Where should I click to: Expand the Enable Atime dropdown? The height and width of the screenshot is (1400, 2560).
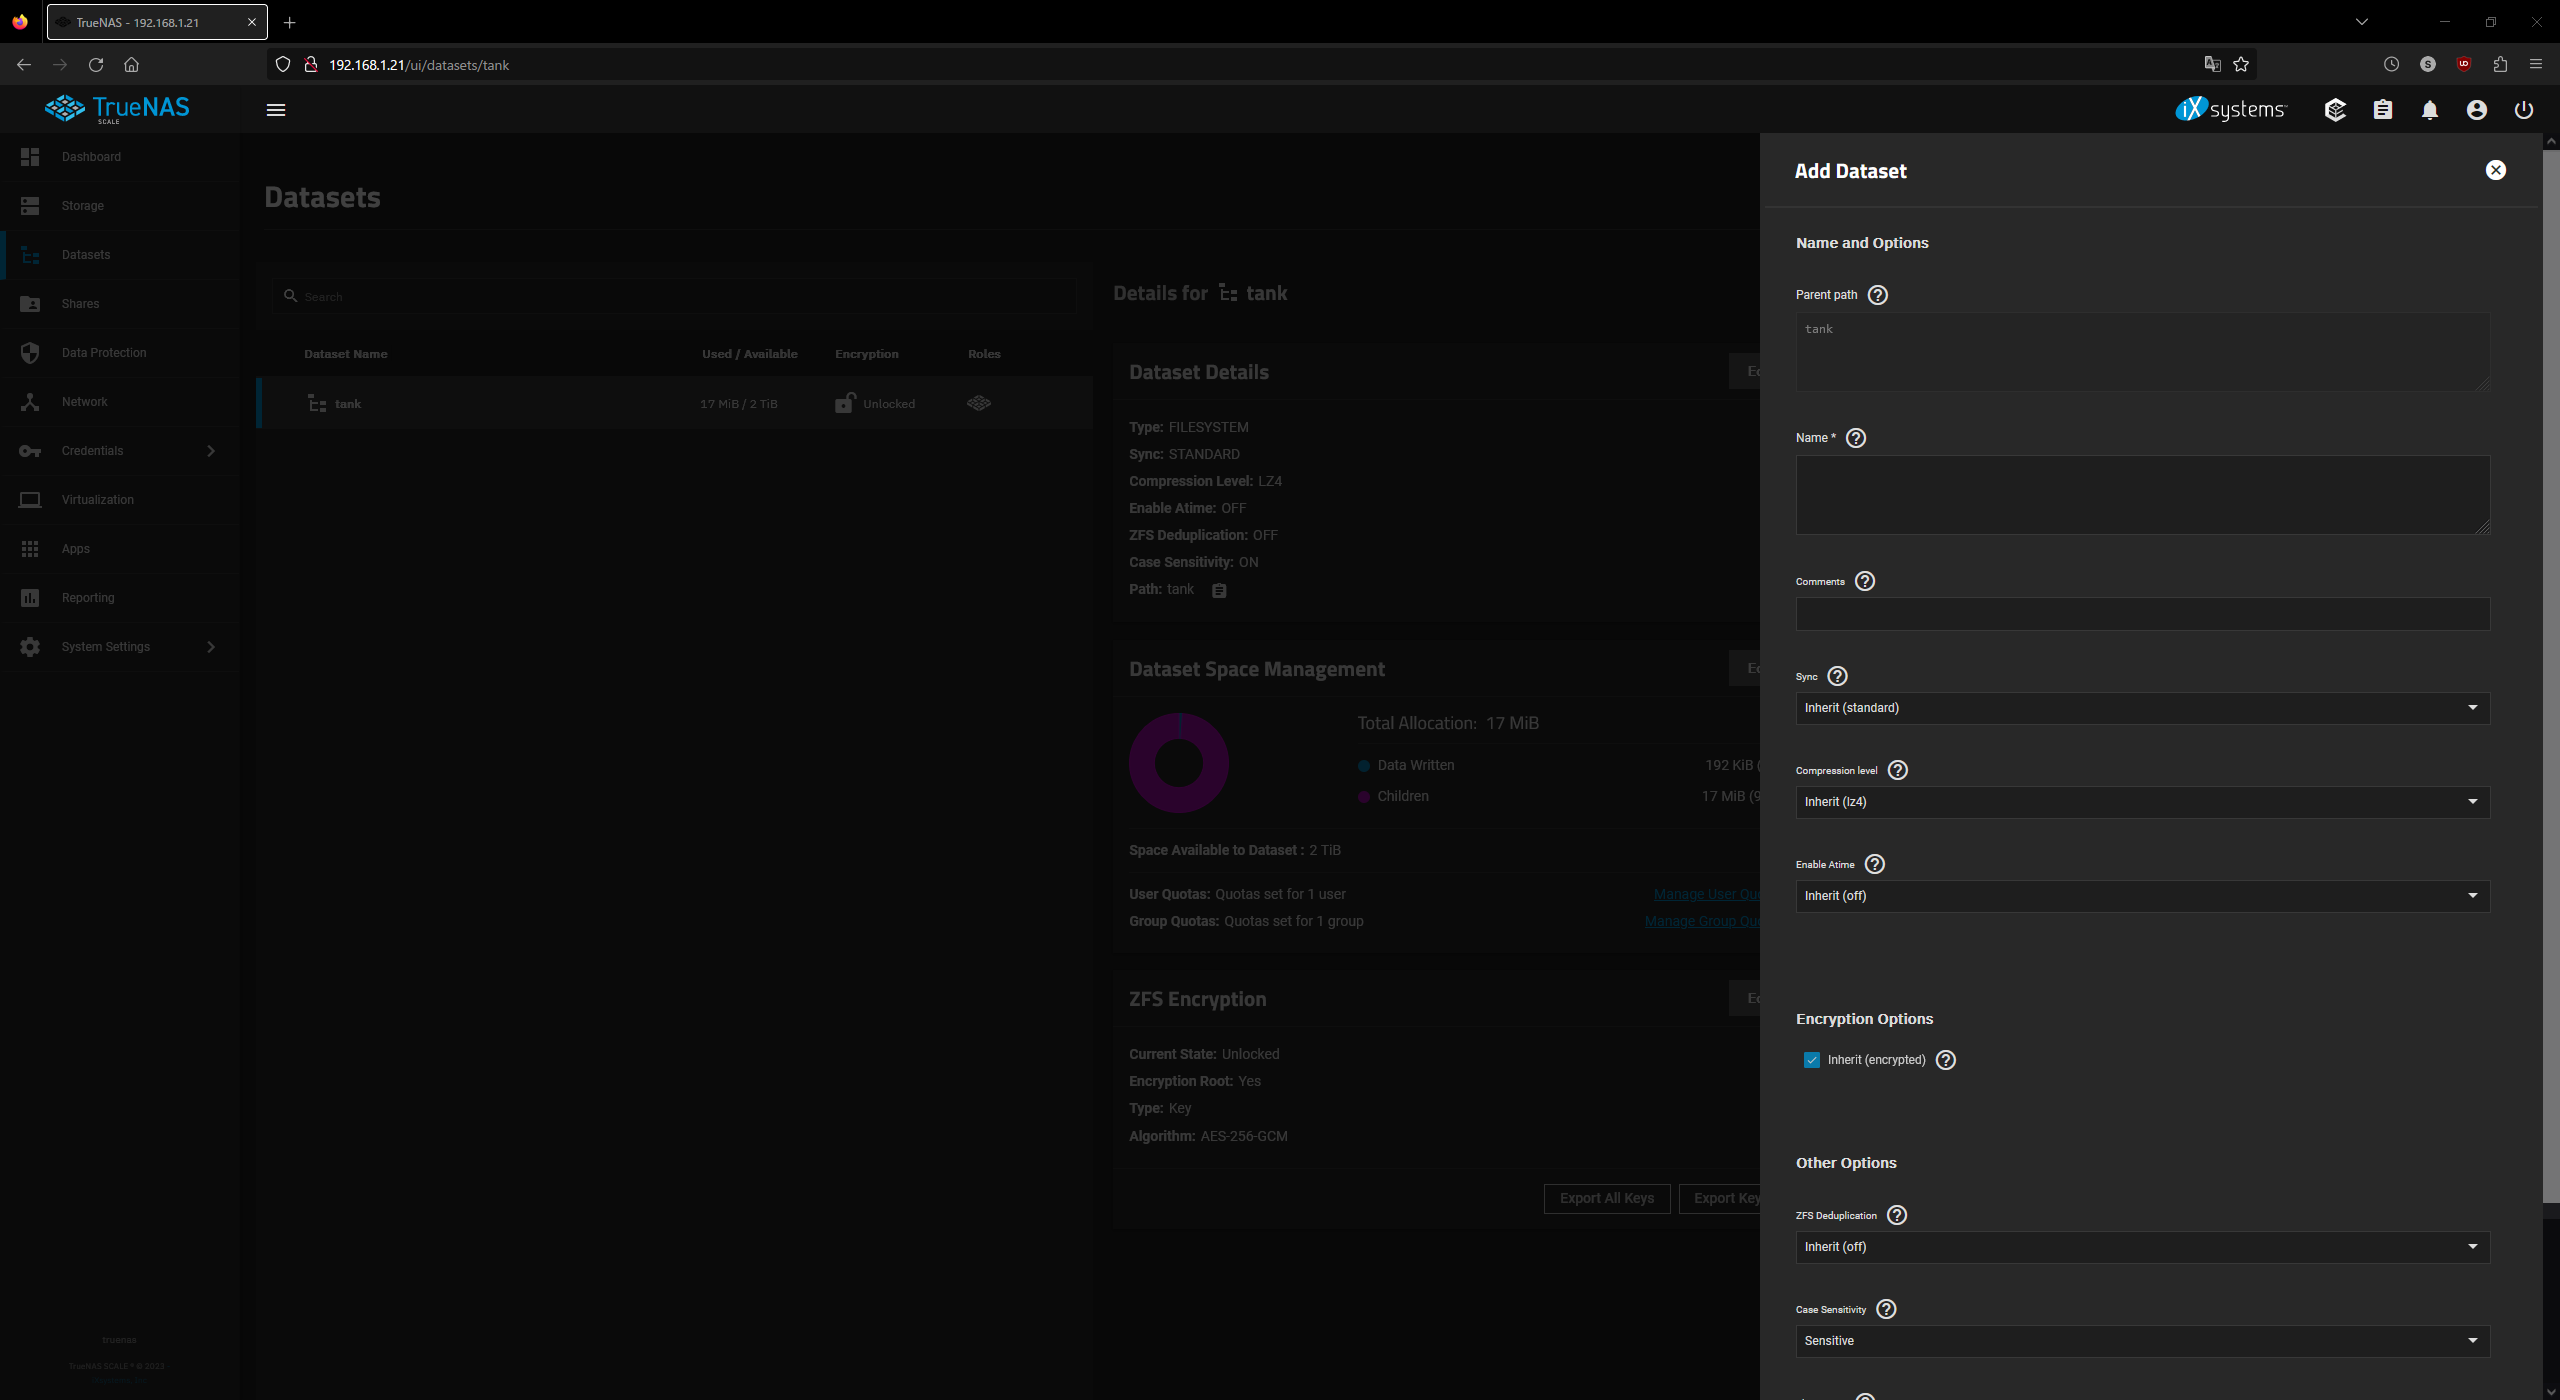click(x=2142, y=896)
